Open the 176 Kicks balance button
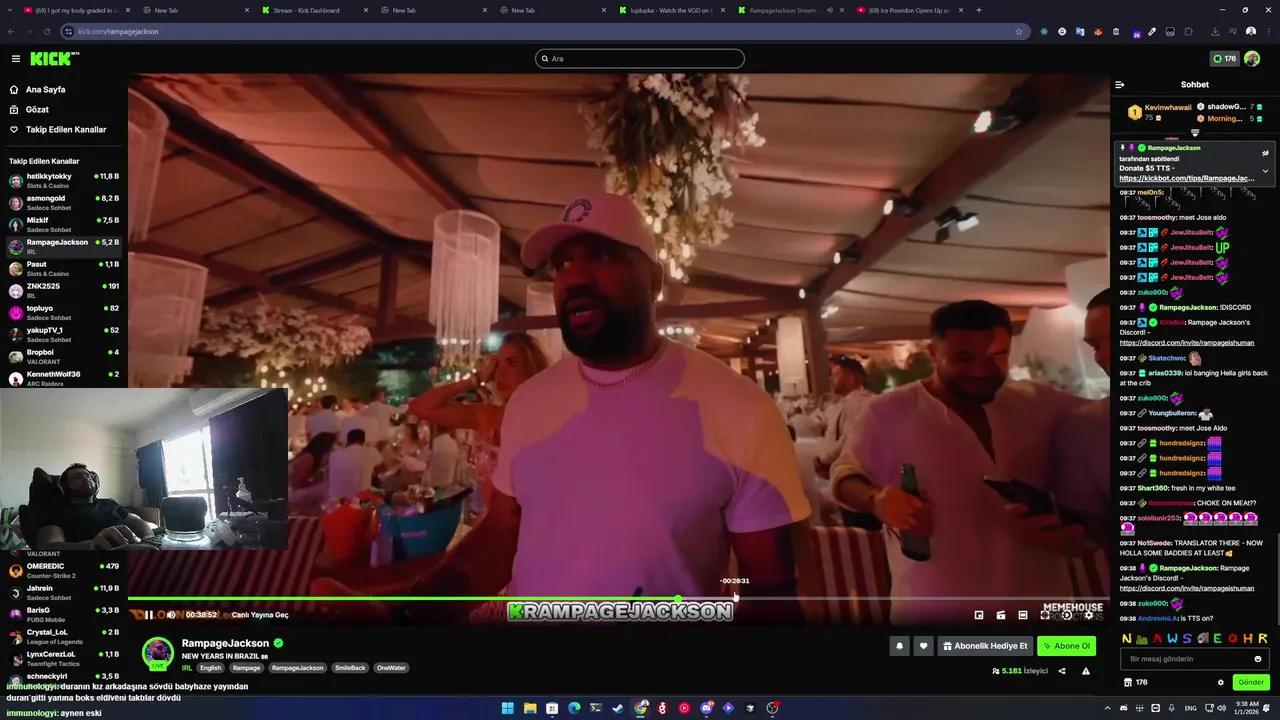This screenshot has width=1280, height=720. 1225,59
